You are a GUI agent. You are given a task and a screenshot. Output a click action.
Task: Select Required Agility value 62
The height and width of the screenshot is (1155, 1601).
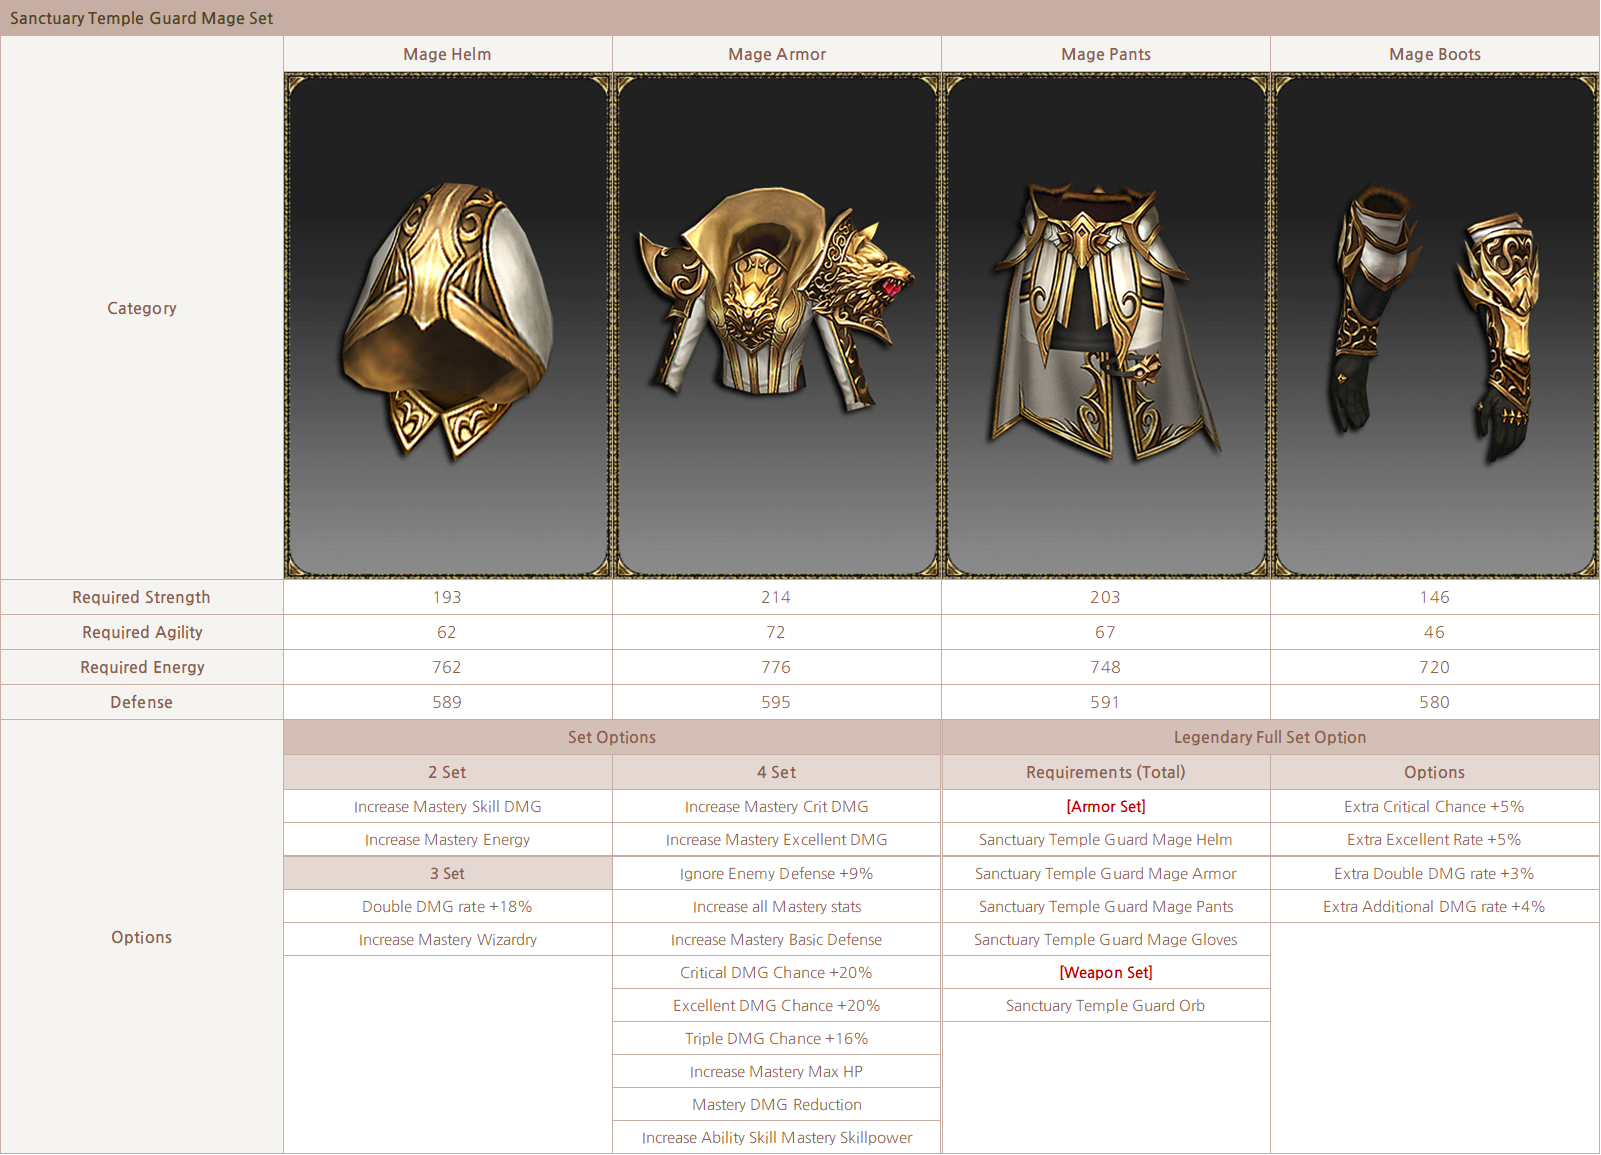point(447,632)
